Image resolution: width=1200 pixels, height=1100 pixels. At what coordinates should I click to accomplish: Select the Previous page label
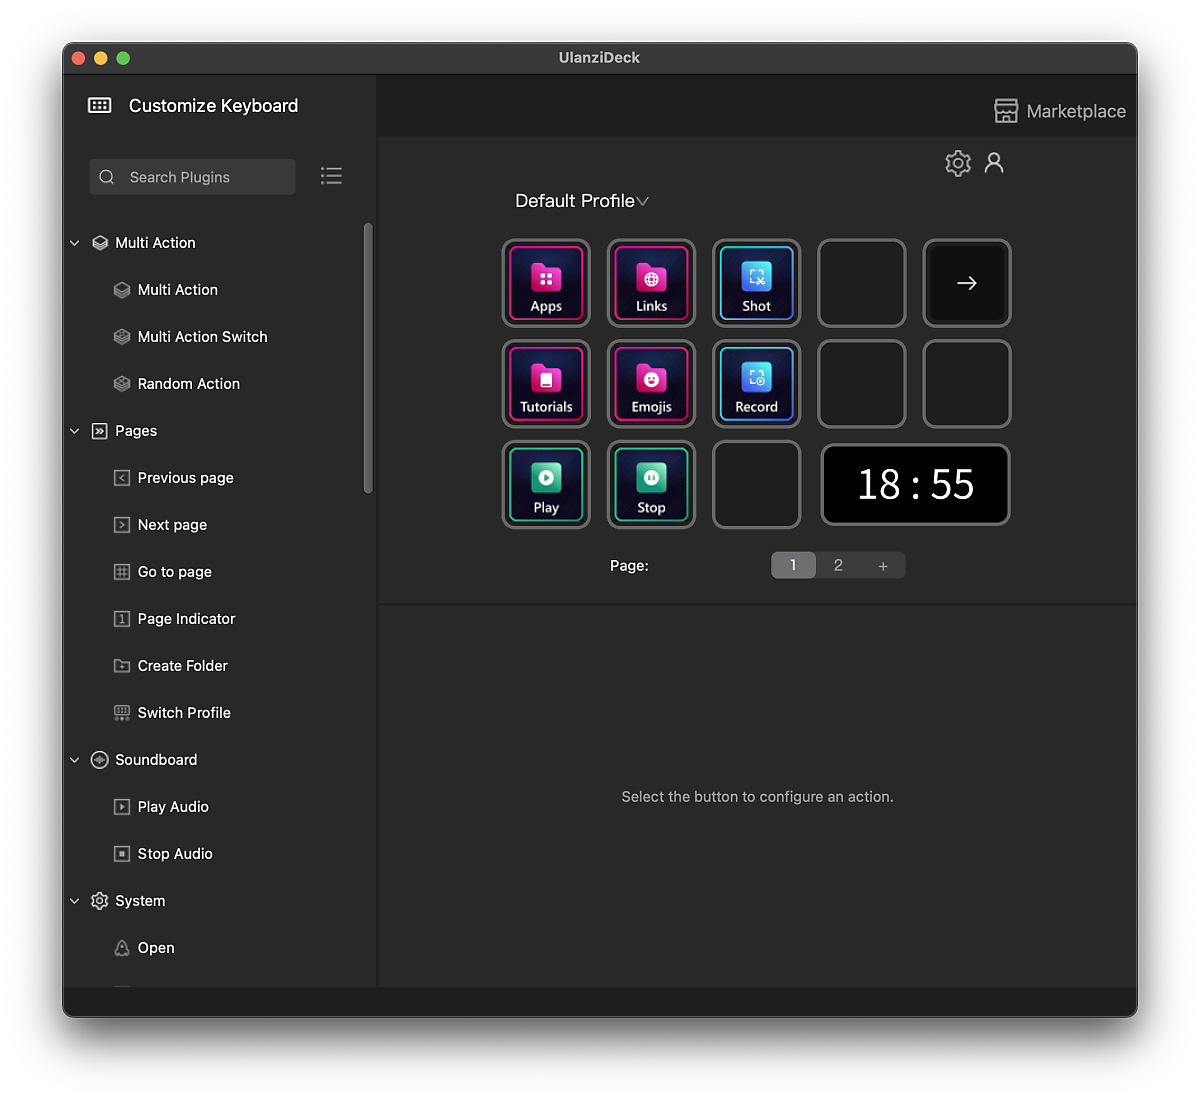click(185, 478)
